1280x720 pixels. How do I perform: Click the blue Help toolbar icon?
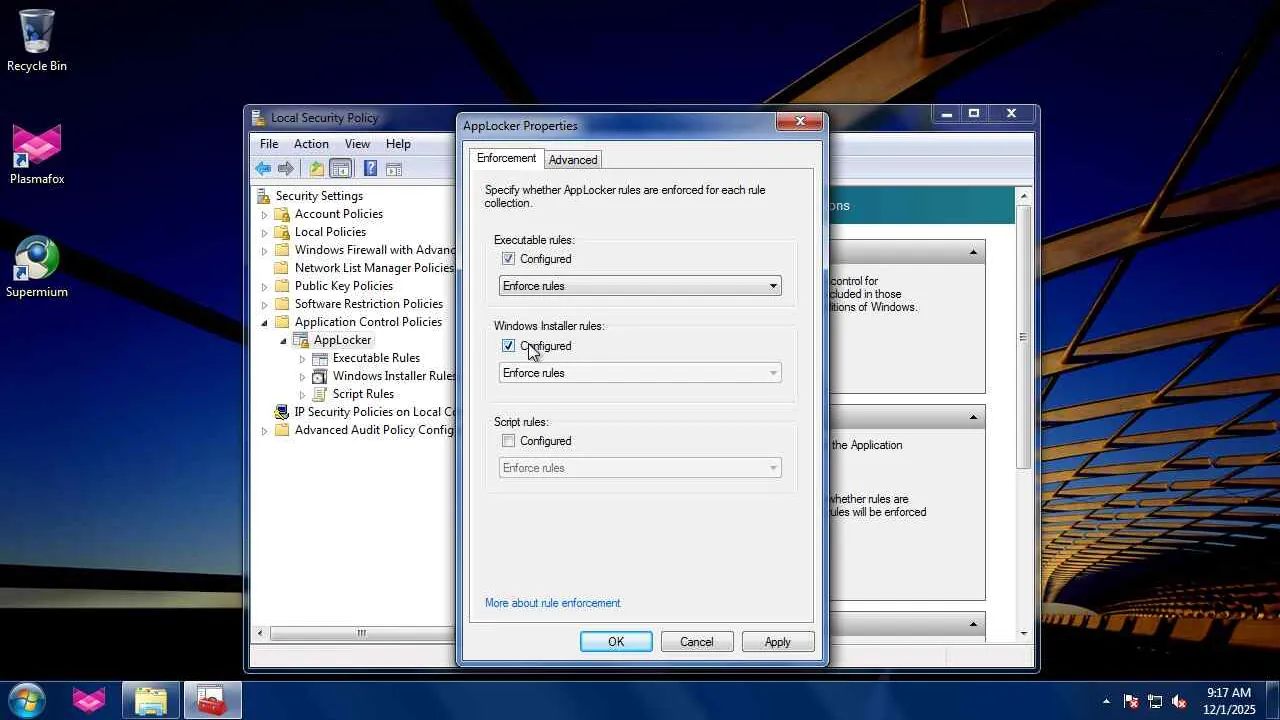click(x=370, y=169)
